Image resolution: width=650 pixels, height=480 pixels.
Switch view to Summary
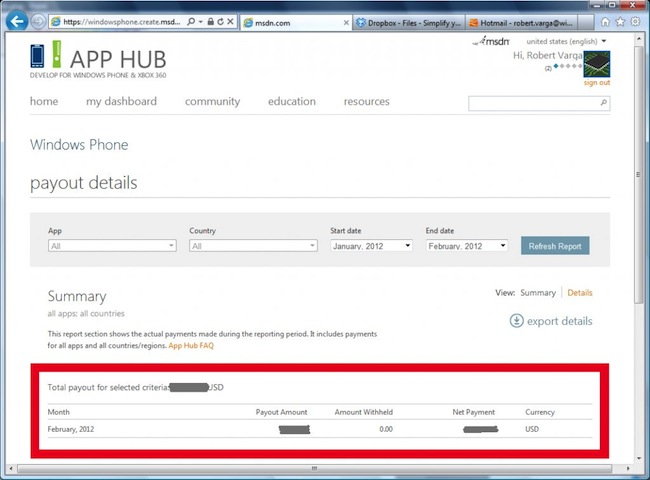pos(538,293)
